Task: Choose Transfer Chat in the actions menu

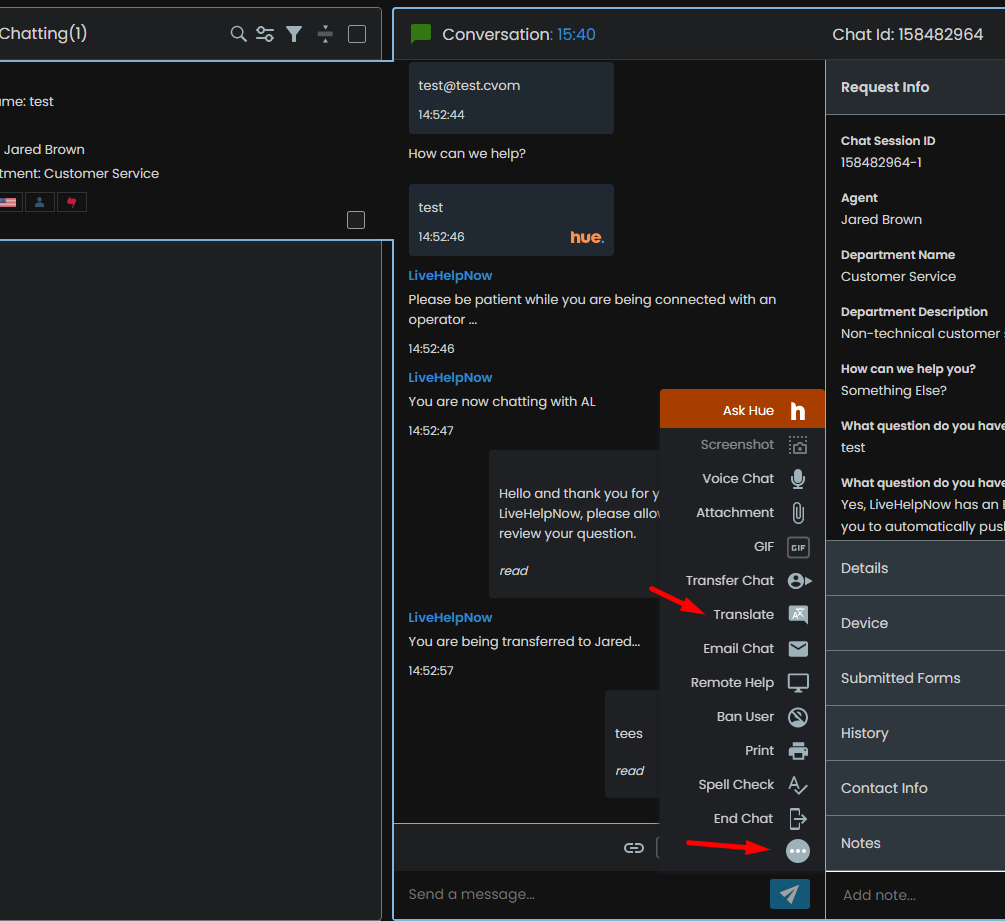Action: [730, 580]
